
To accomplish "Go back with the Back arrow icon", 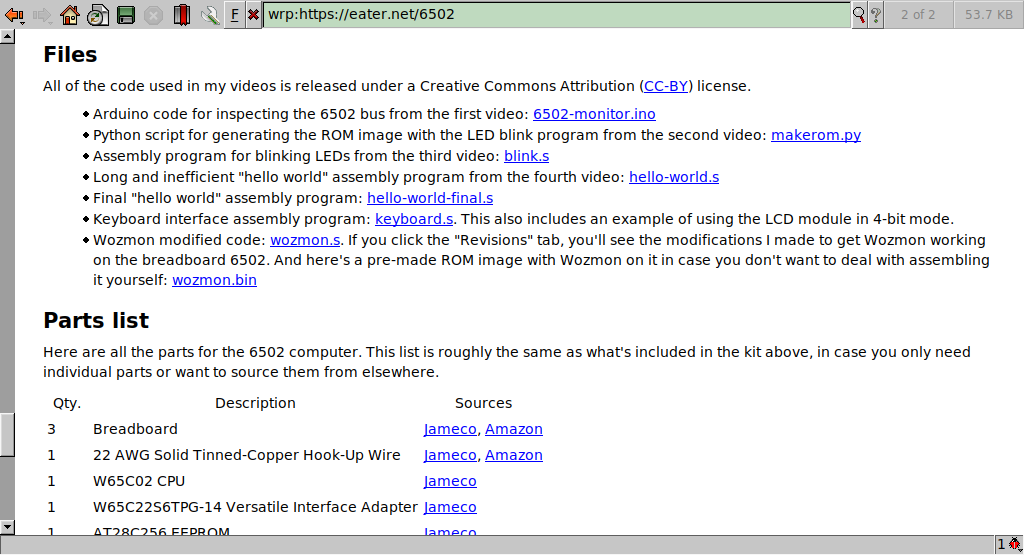I will coord(14,14).
